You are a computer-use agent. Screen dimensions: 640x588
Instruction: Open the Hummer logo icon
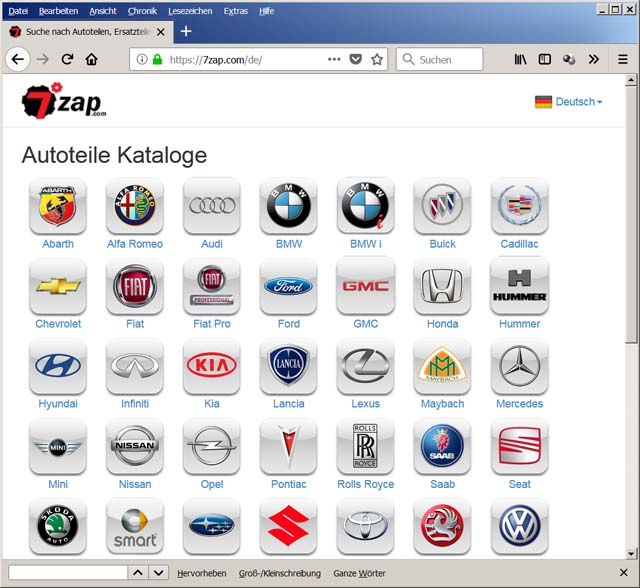520,286
